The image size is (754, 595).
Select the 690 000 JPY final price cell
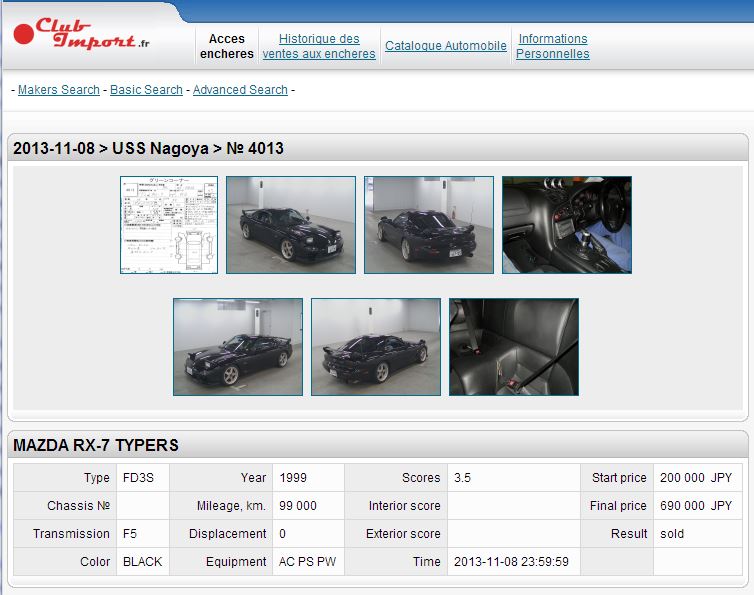click(696, 506)
